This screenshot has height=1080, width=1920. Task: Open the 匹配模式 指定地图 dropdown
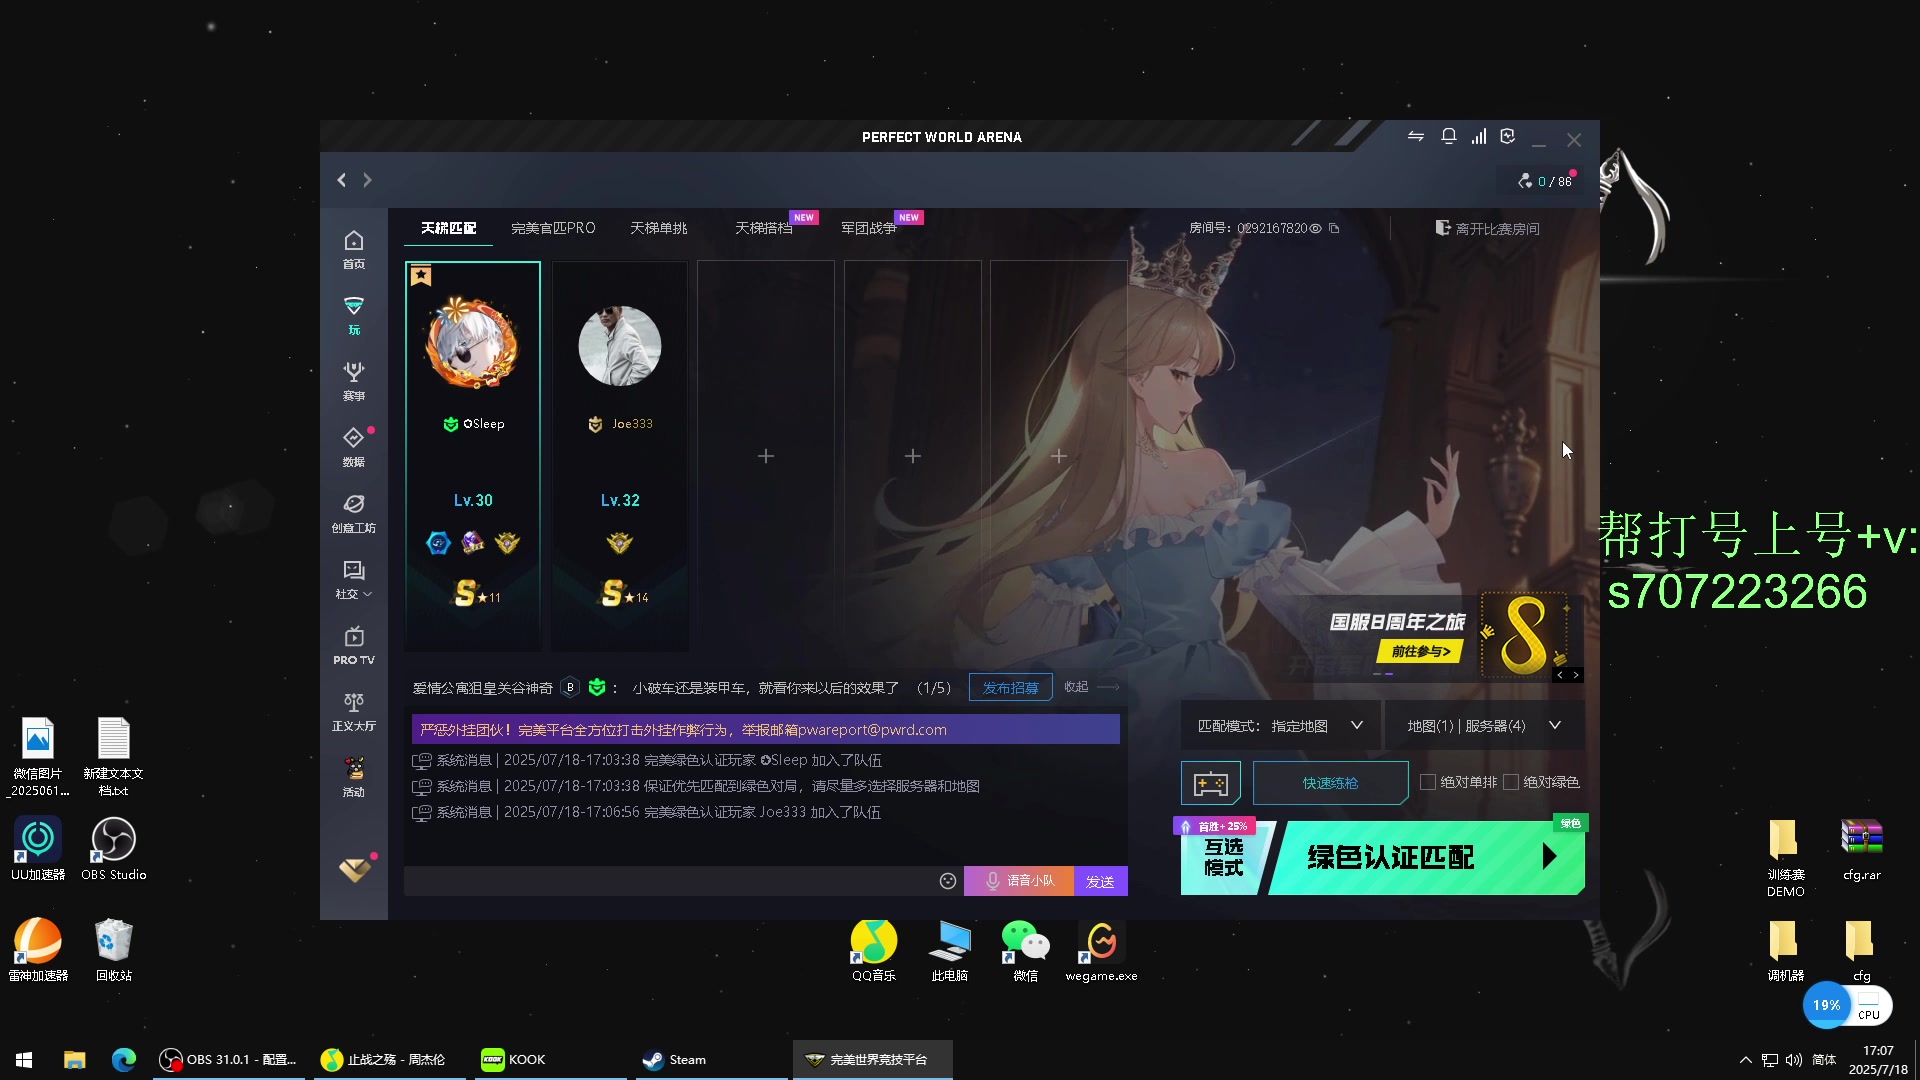1280,726
